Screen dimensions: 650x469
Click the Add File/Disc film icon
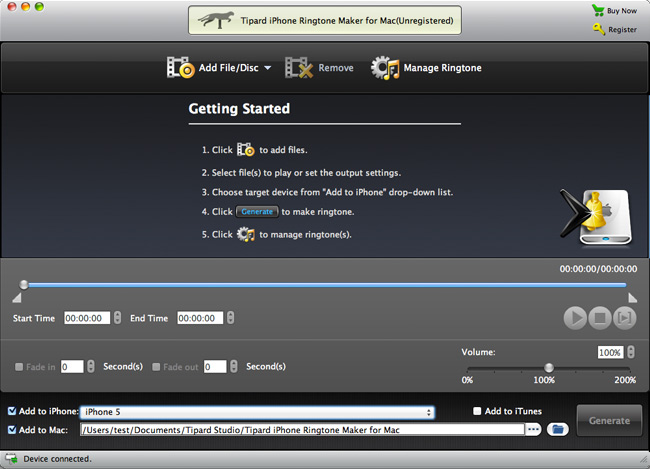[x=180, y=68]
